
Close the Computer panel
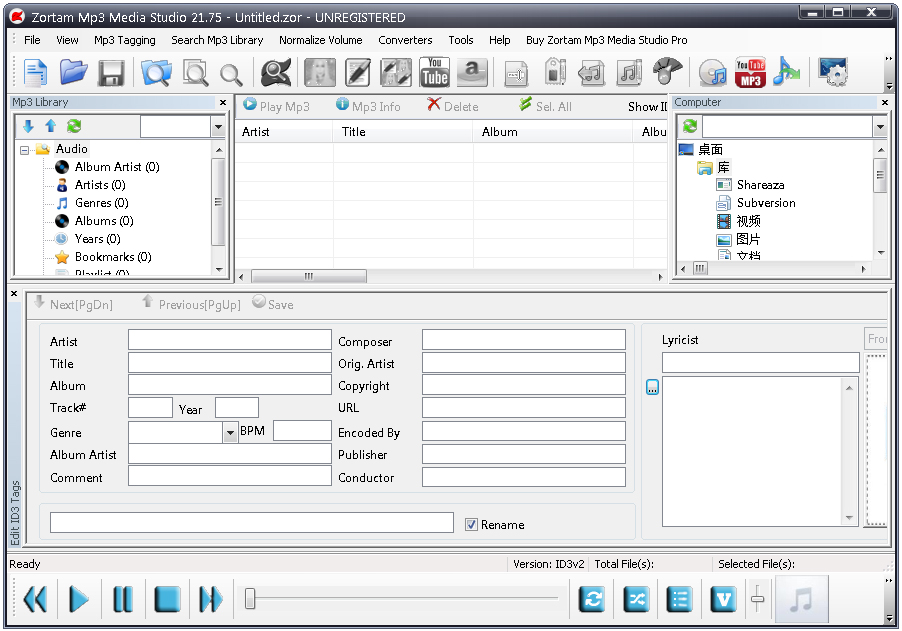[x=885, y=102]
